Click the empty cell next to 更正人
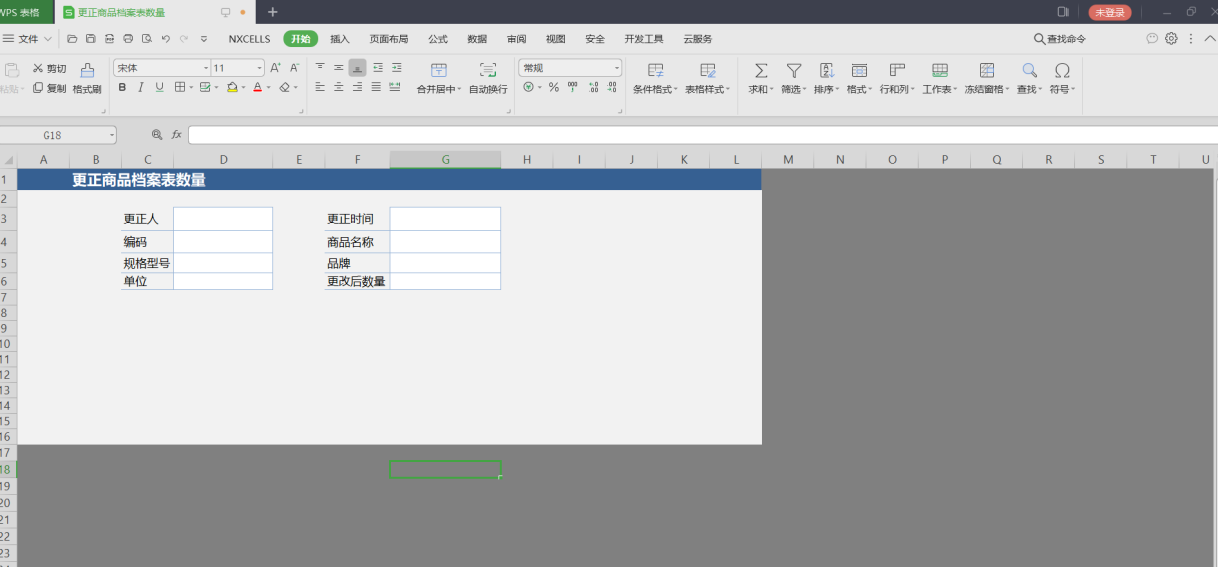Screen dimensions: 1219x567 tap(223, 219)
